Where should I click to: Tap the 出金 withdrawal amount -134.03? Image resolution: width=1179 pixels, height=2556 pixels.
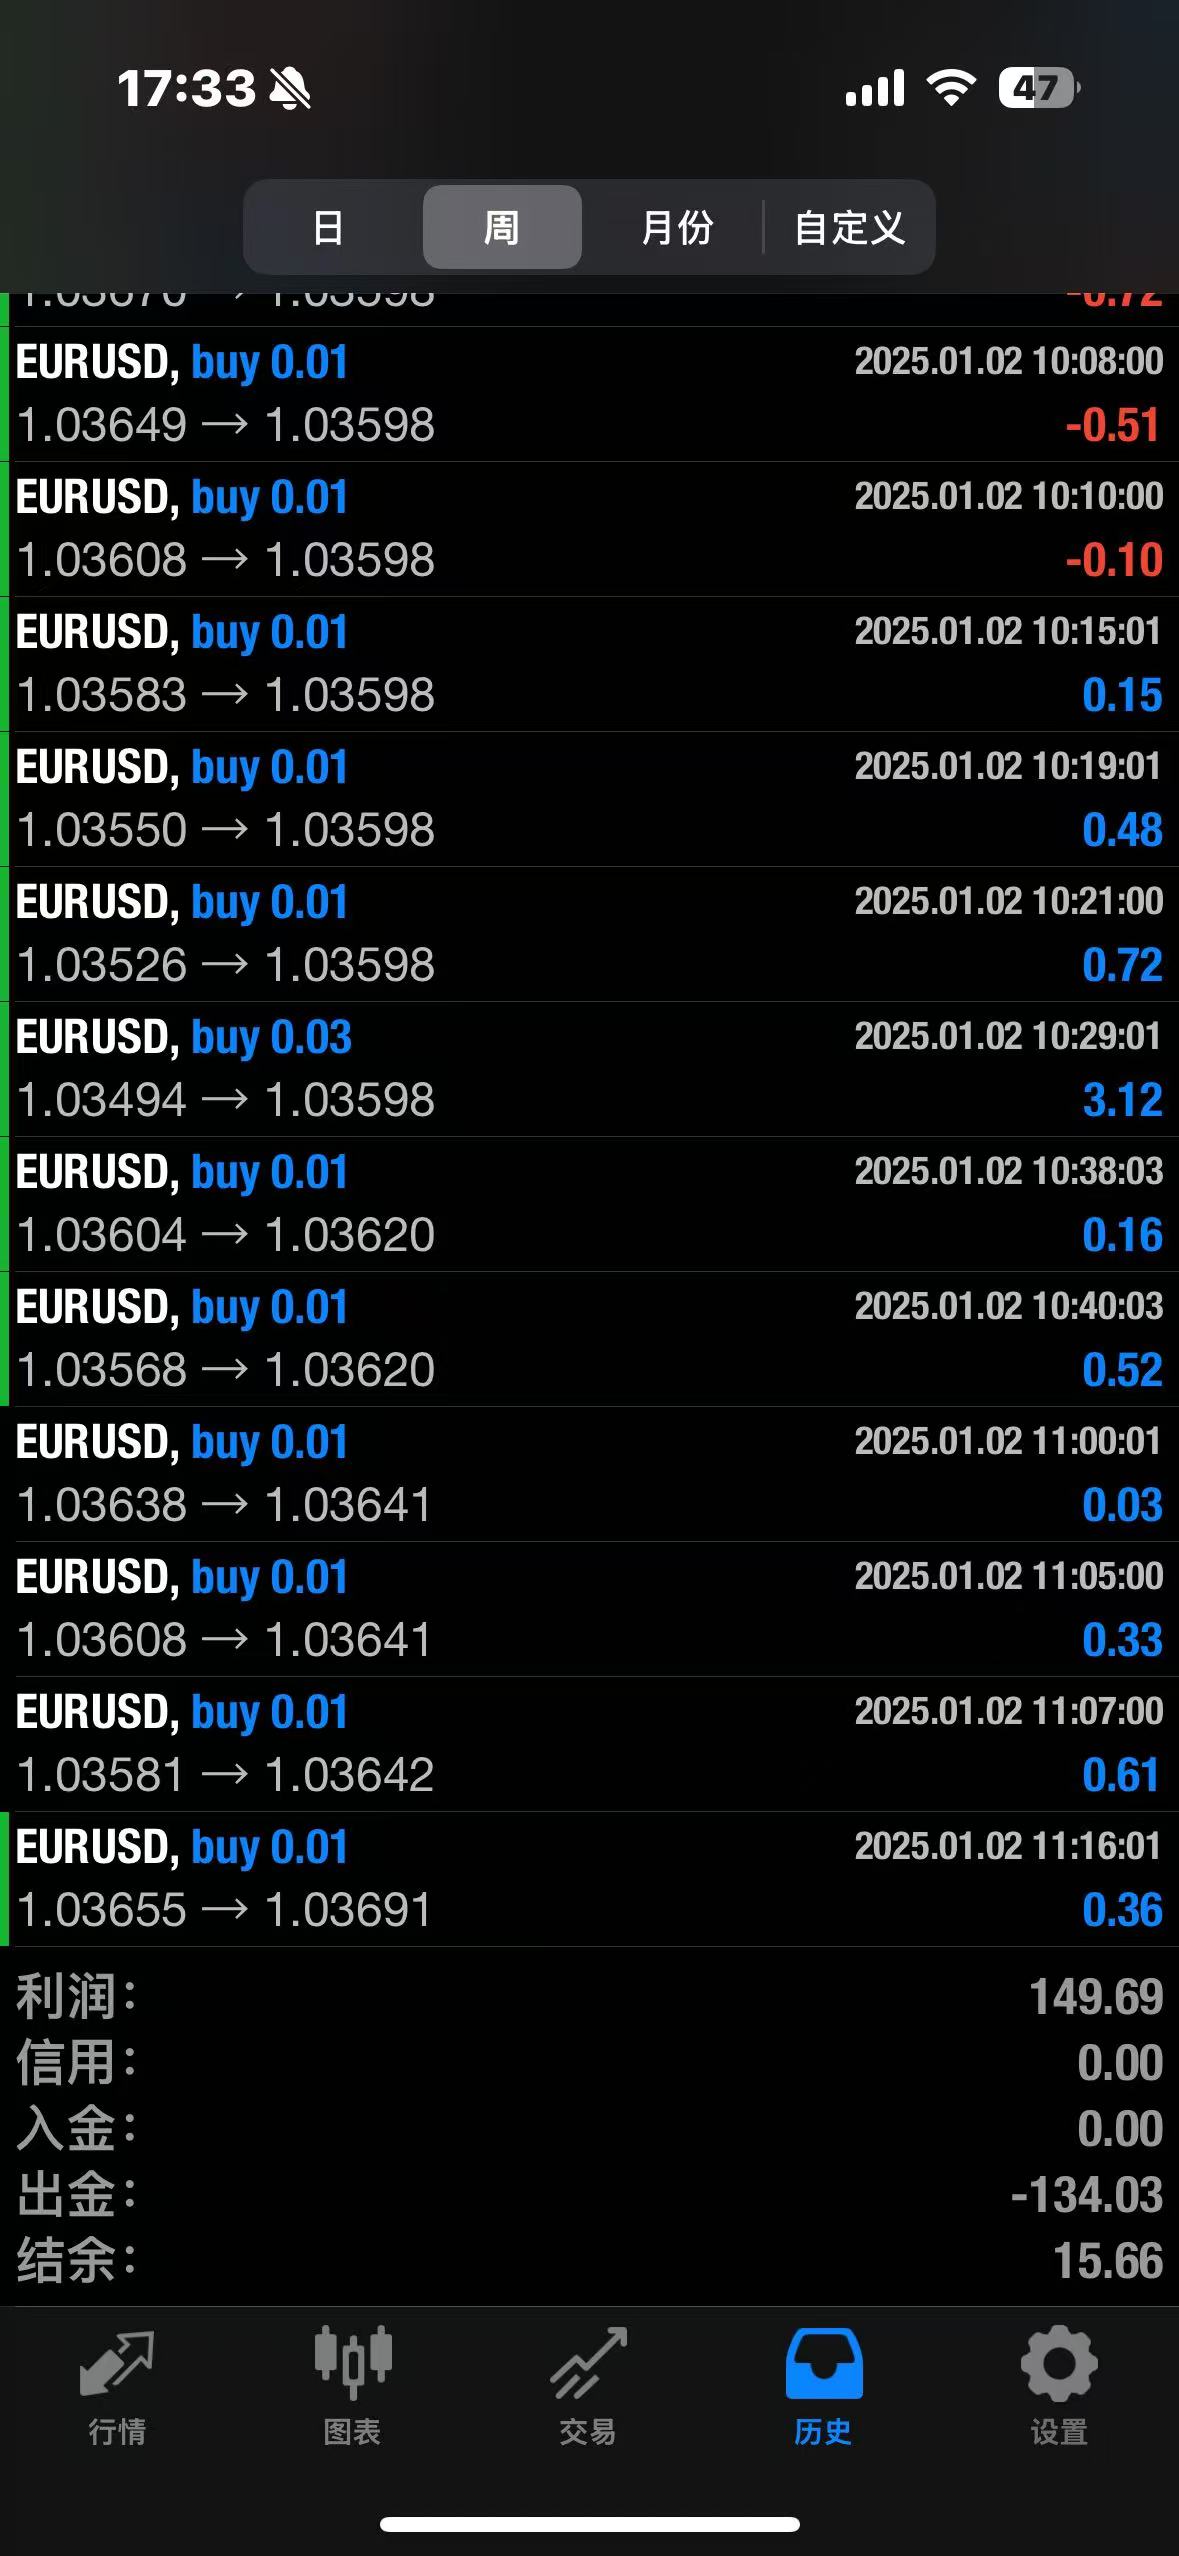pyautogui.click(x=1086, y=2195)
